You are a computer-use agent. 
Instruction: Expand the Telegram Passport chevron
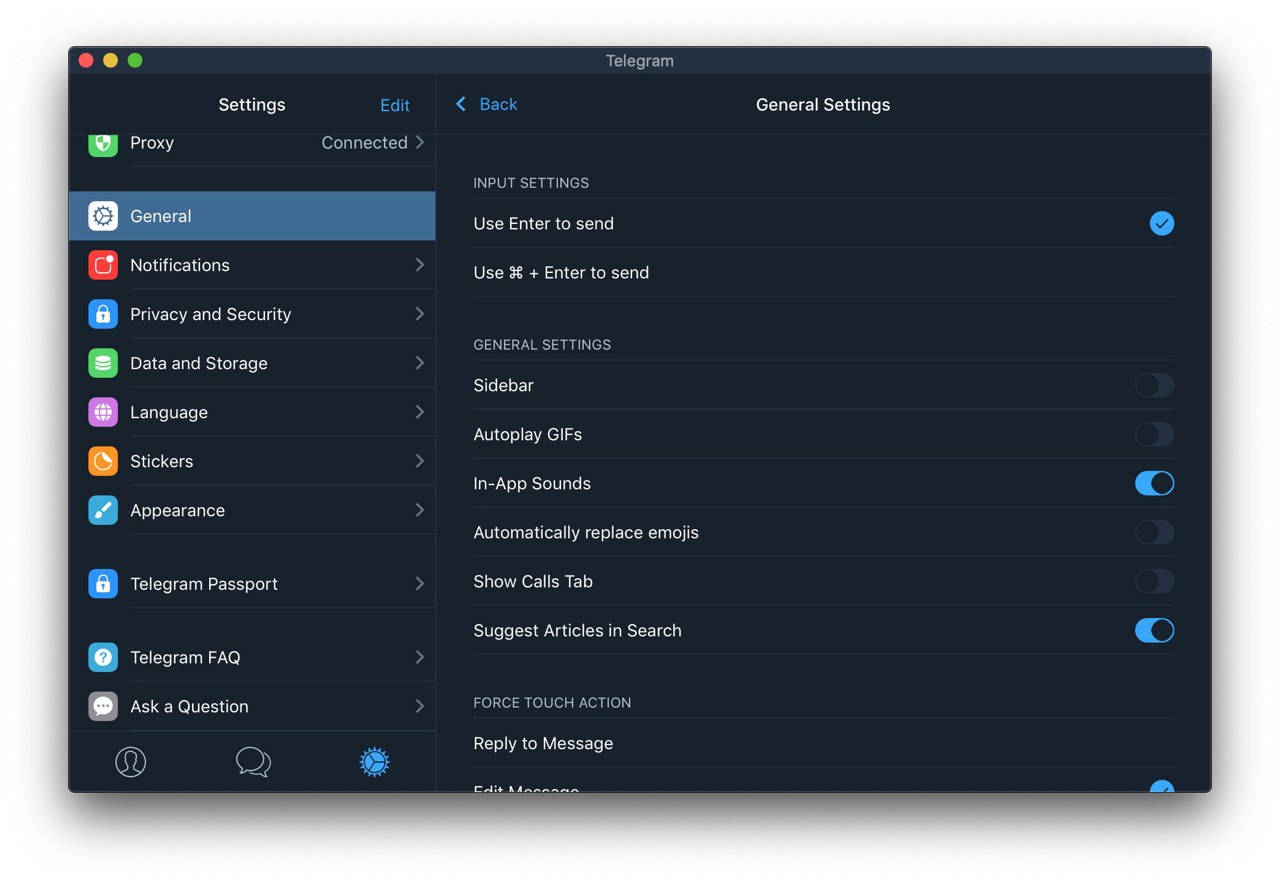(420, 584)
